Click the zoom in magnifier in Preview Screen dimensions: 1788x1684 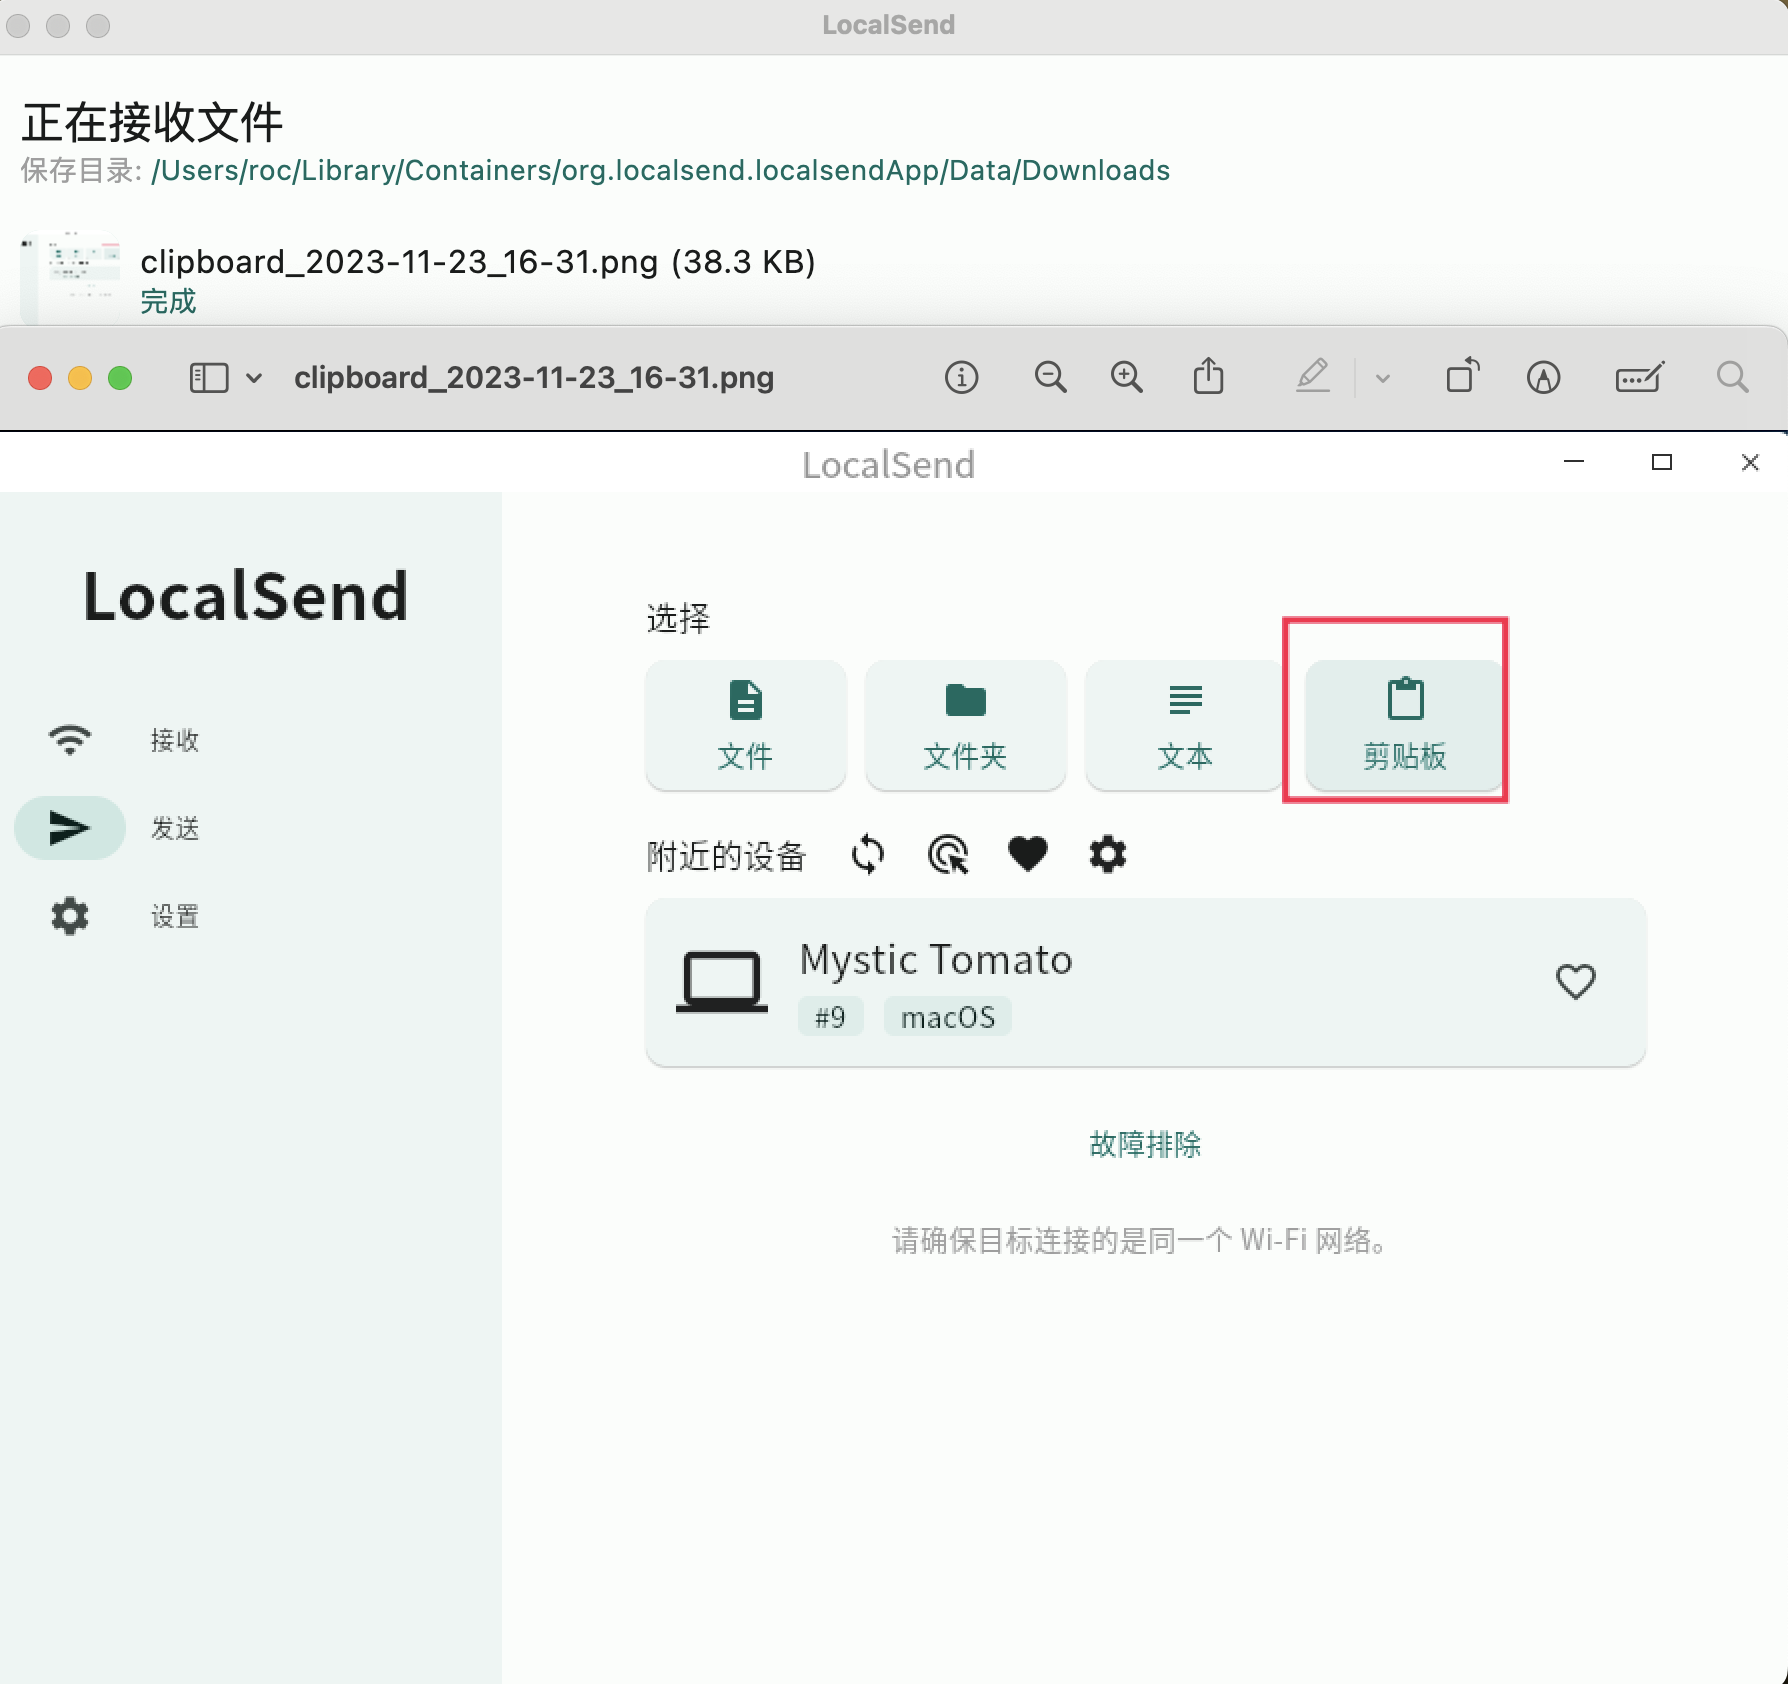1126,378
